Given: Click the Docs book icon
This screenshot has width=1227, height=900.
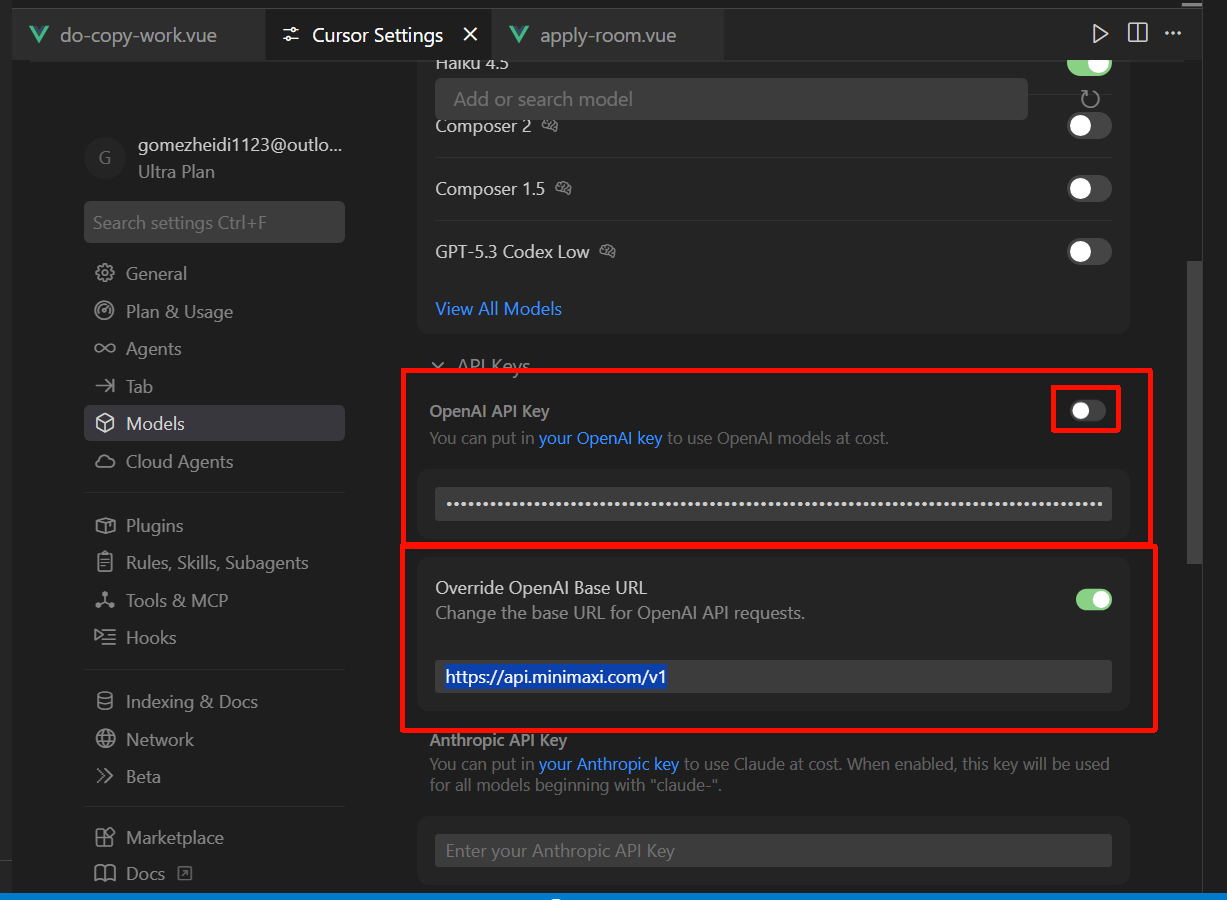Looking at the screenshot, I should point(105,873).
